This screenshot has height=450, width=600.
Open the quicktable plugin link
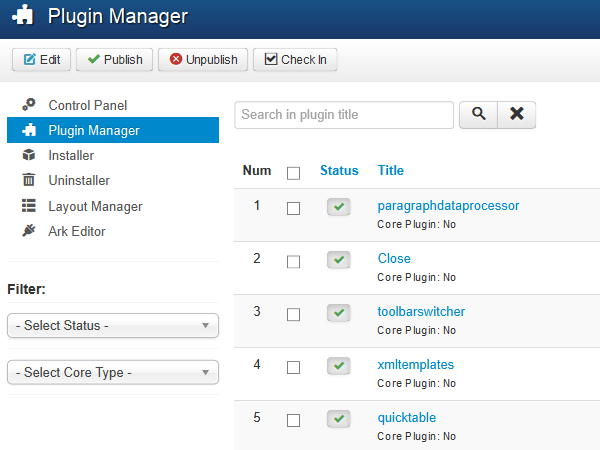406,417
